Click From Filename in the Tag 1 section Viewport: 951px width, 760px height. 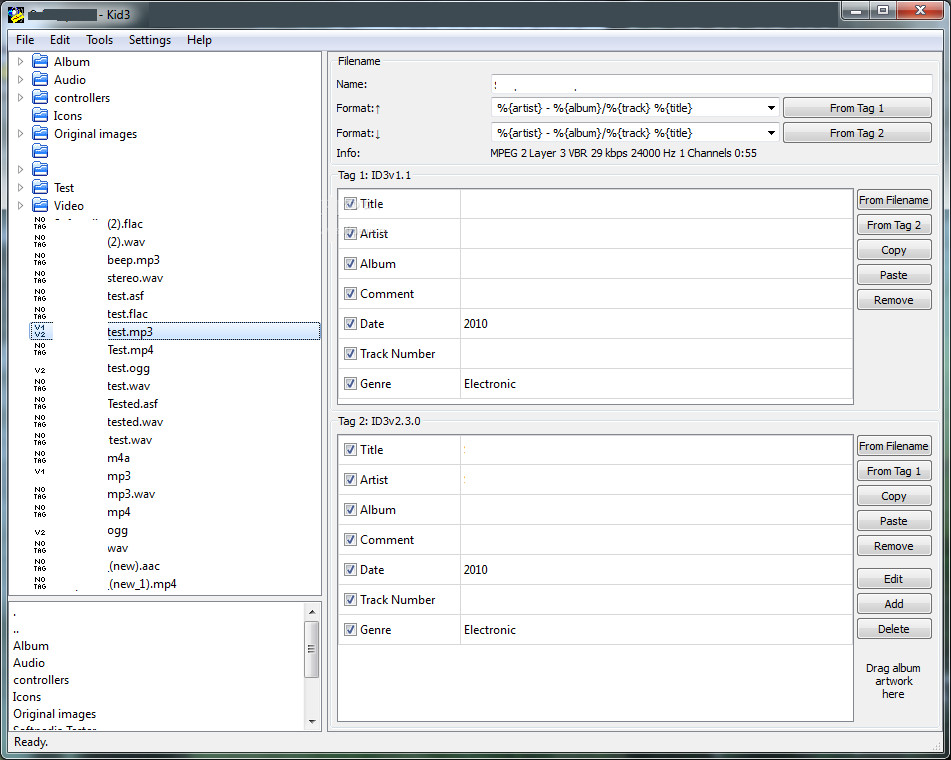(x=893, y=200)
